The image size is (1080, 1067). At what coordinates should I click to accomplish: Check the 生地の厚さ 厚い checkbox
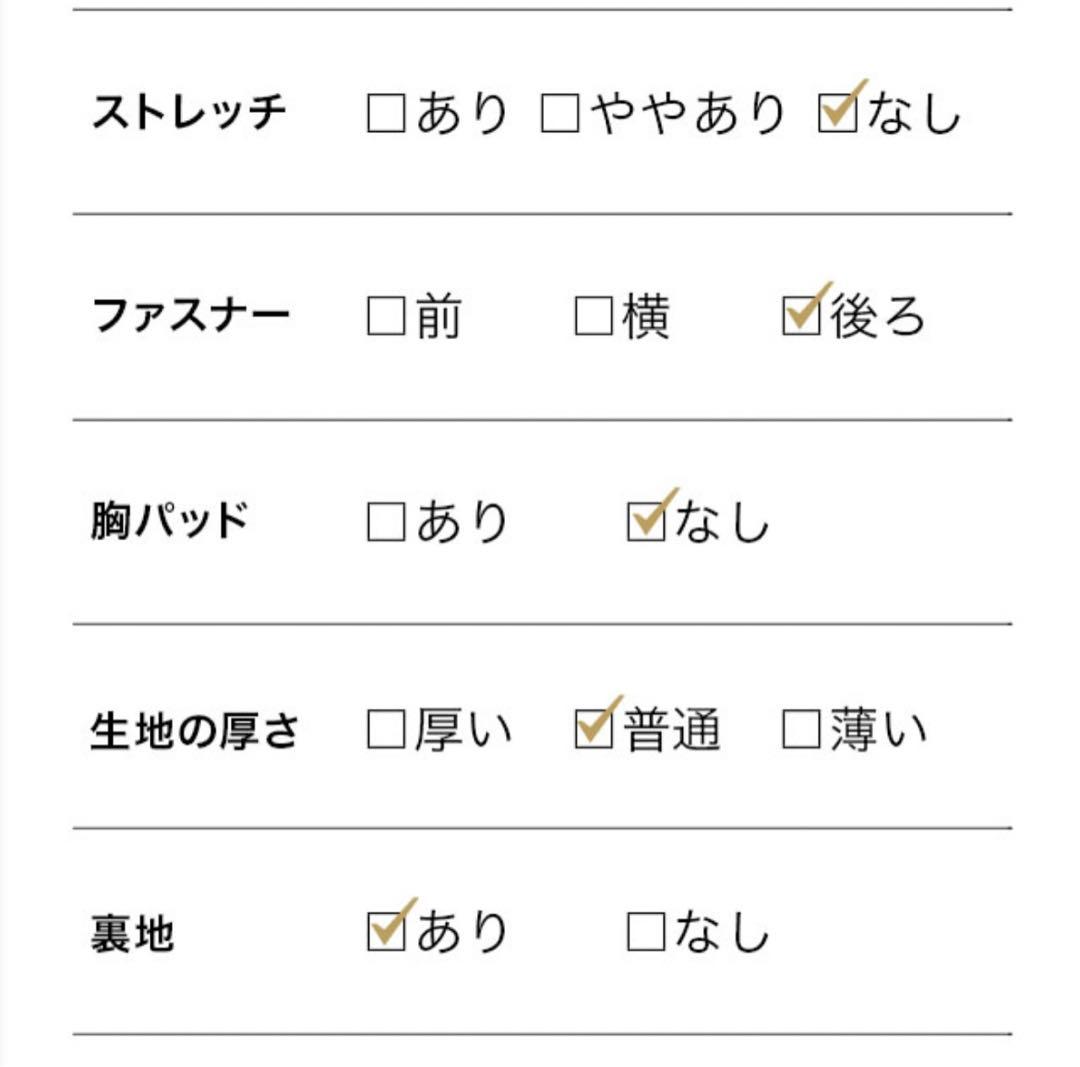coord(386,729)
